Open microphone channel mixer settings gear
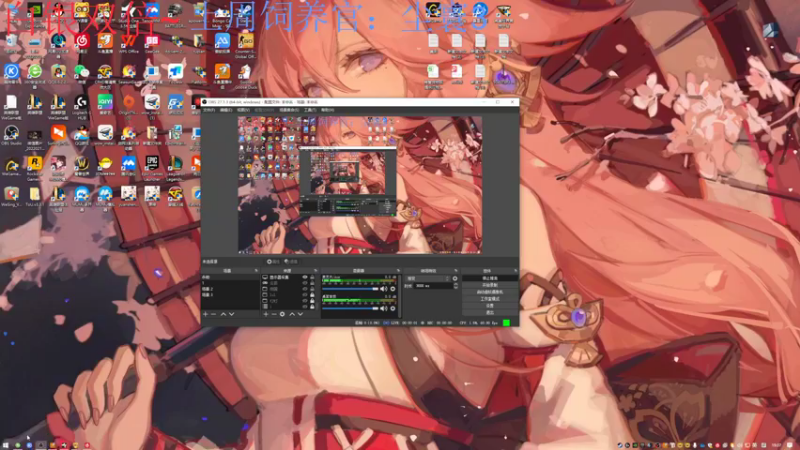 click(x=393, y=289)
